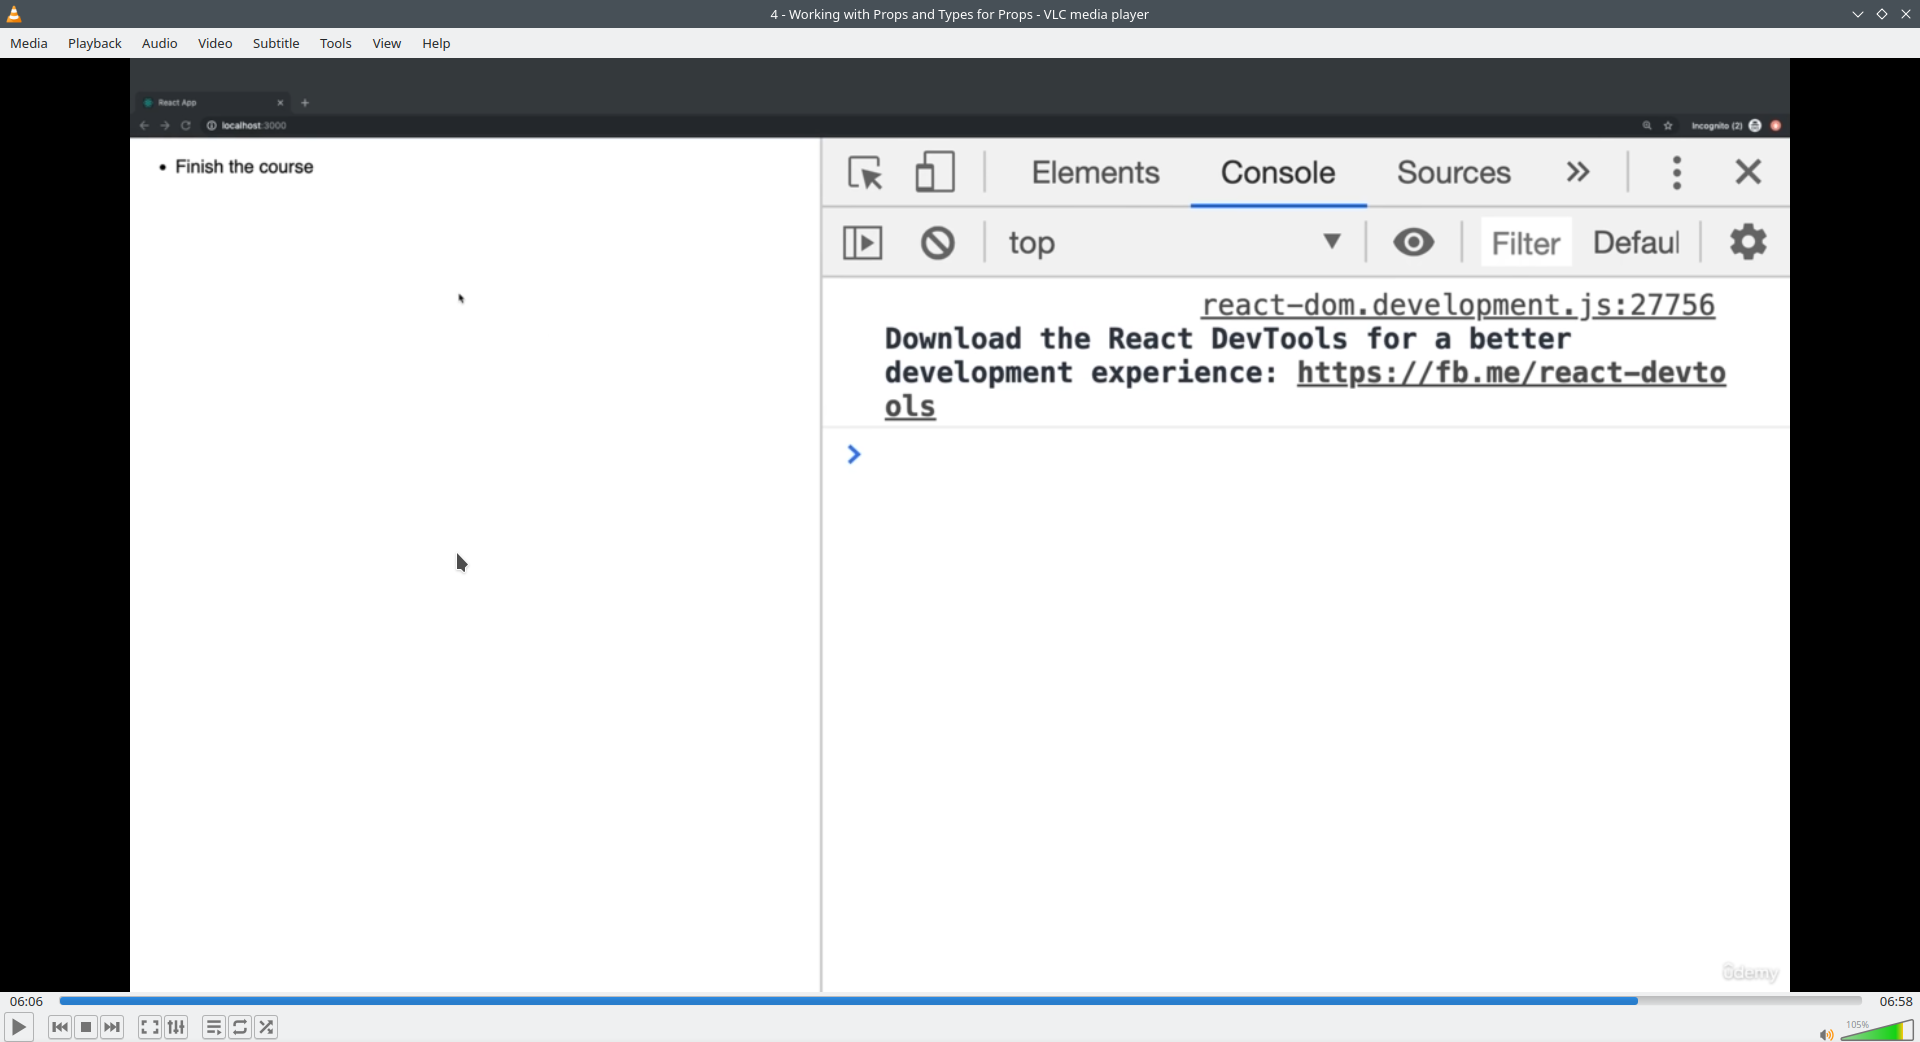
Task: Open the Help menu
Action: click(436, 43)
